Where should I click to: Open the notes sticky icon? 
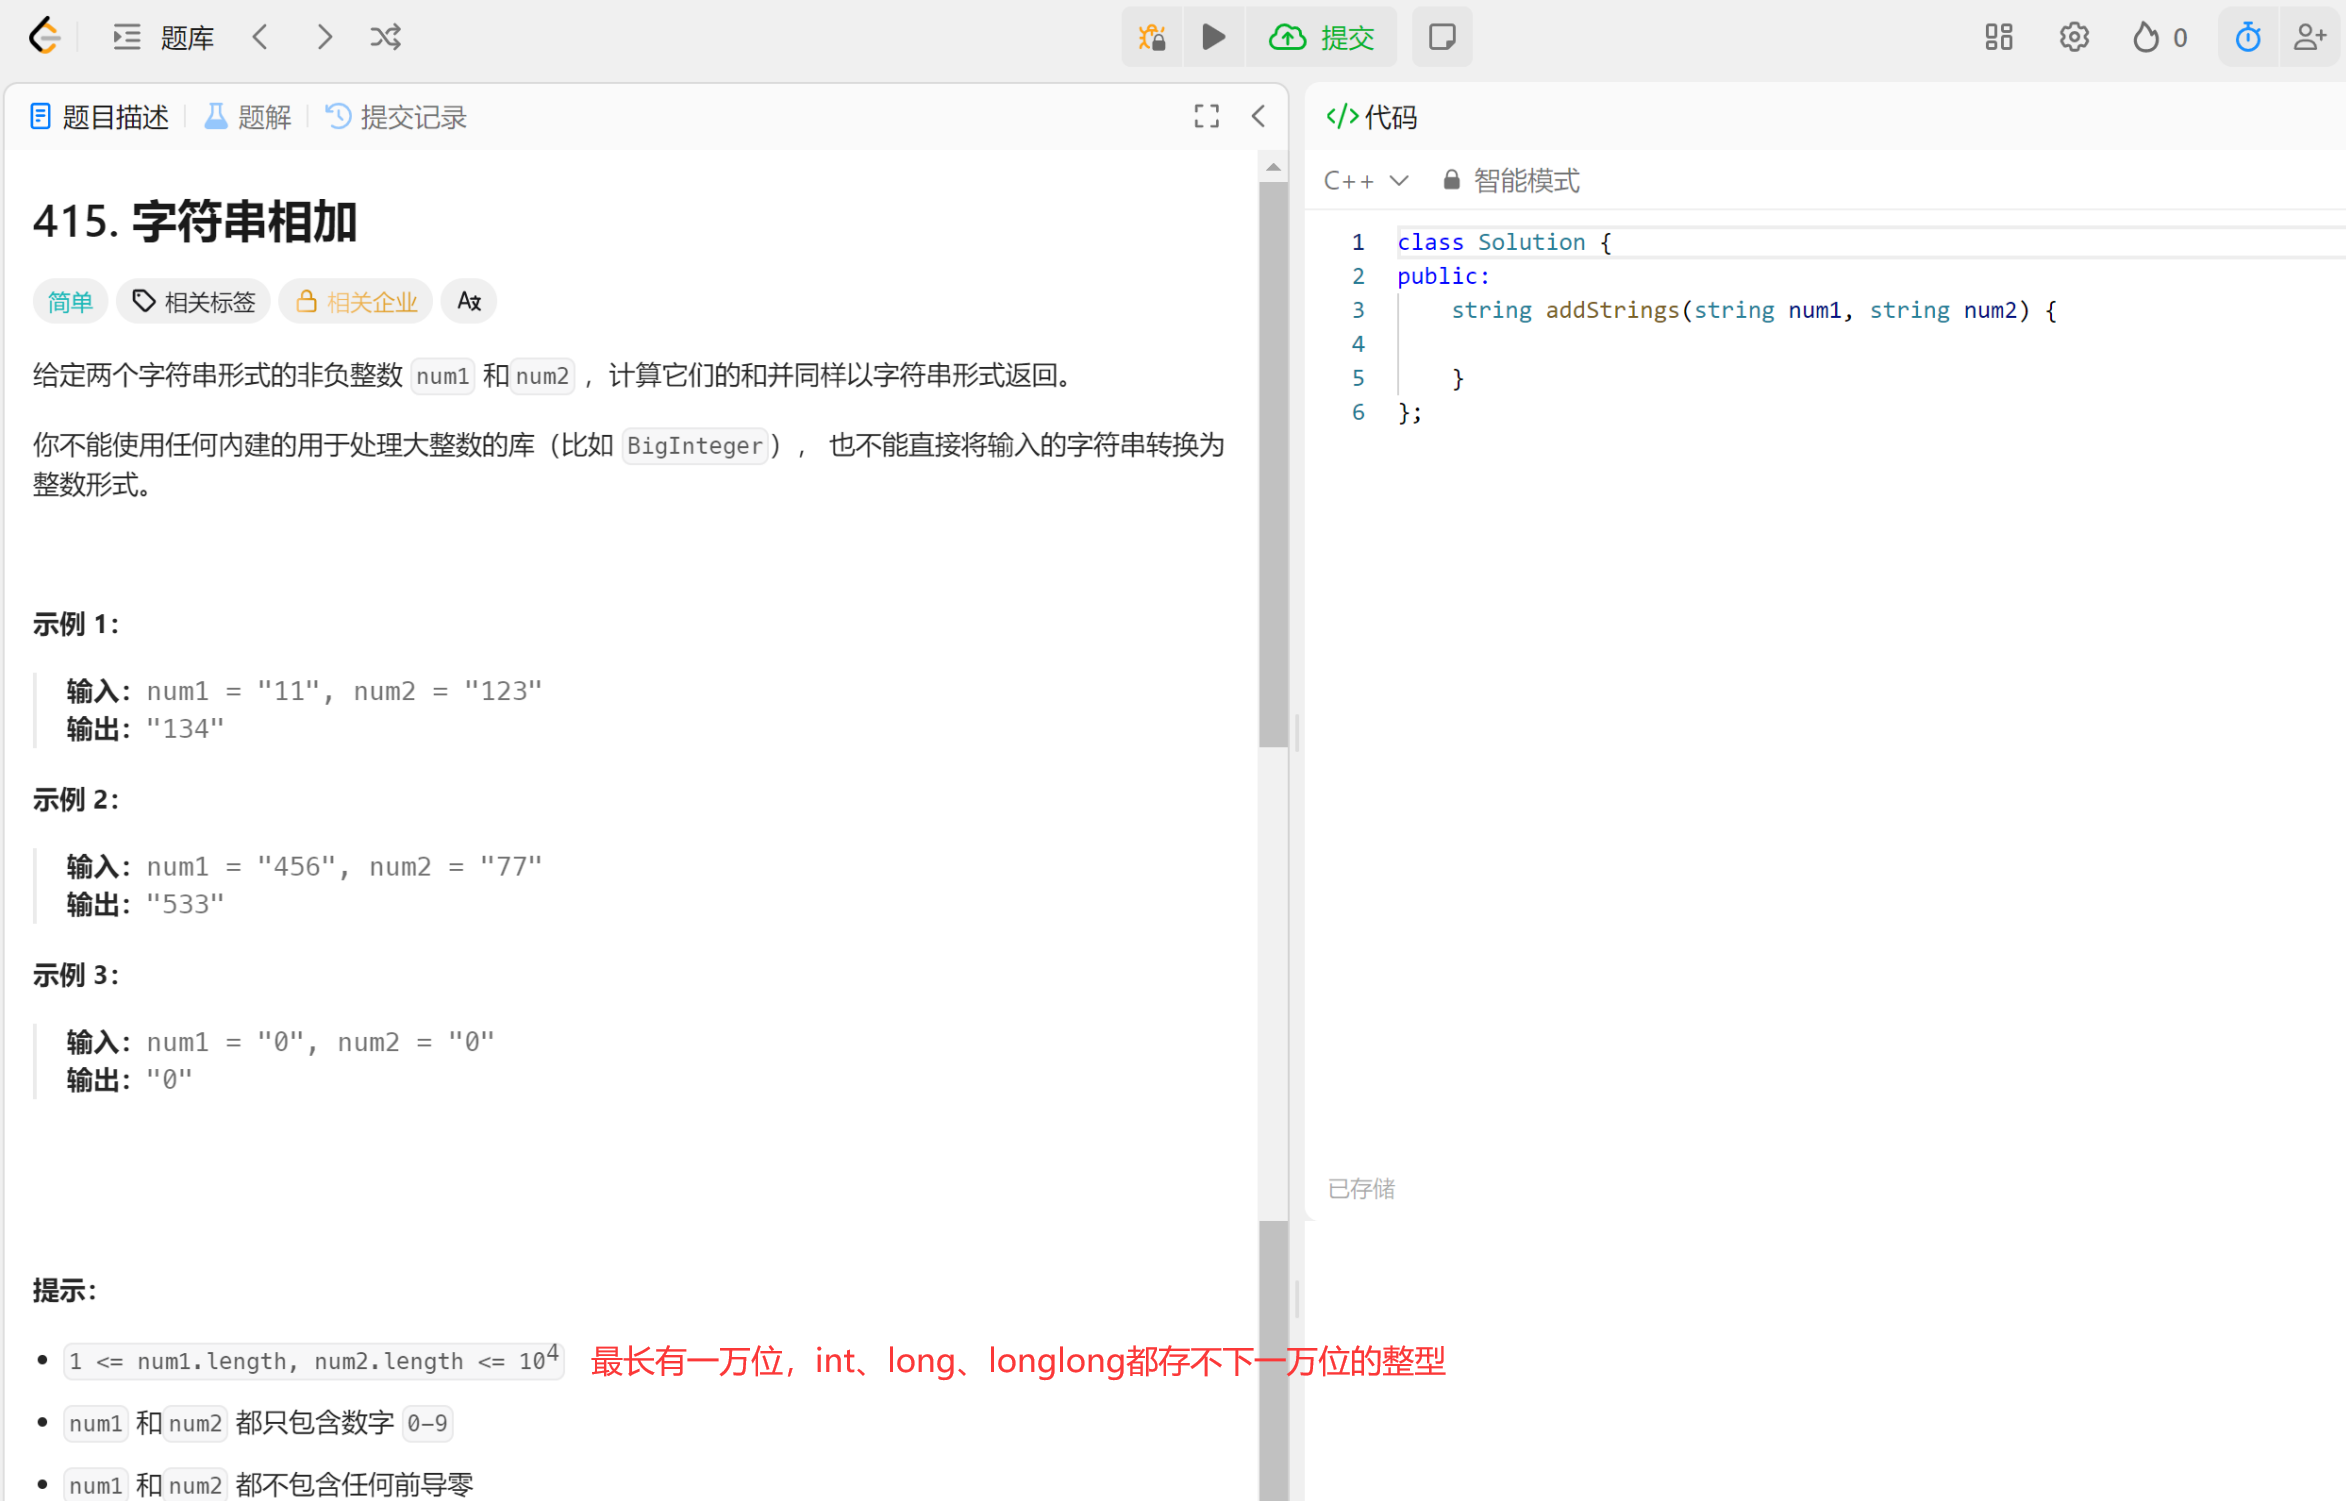[x=1442, y=38]
